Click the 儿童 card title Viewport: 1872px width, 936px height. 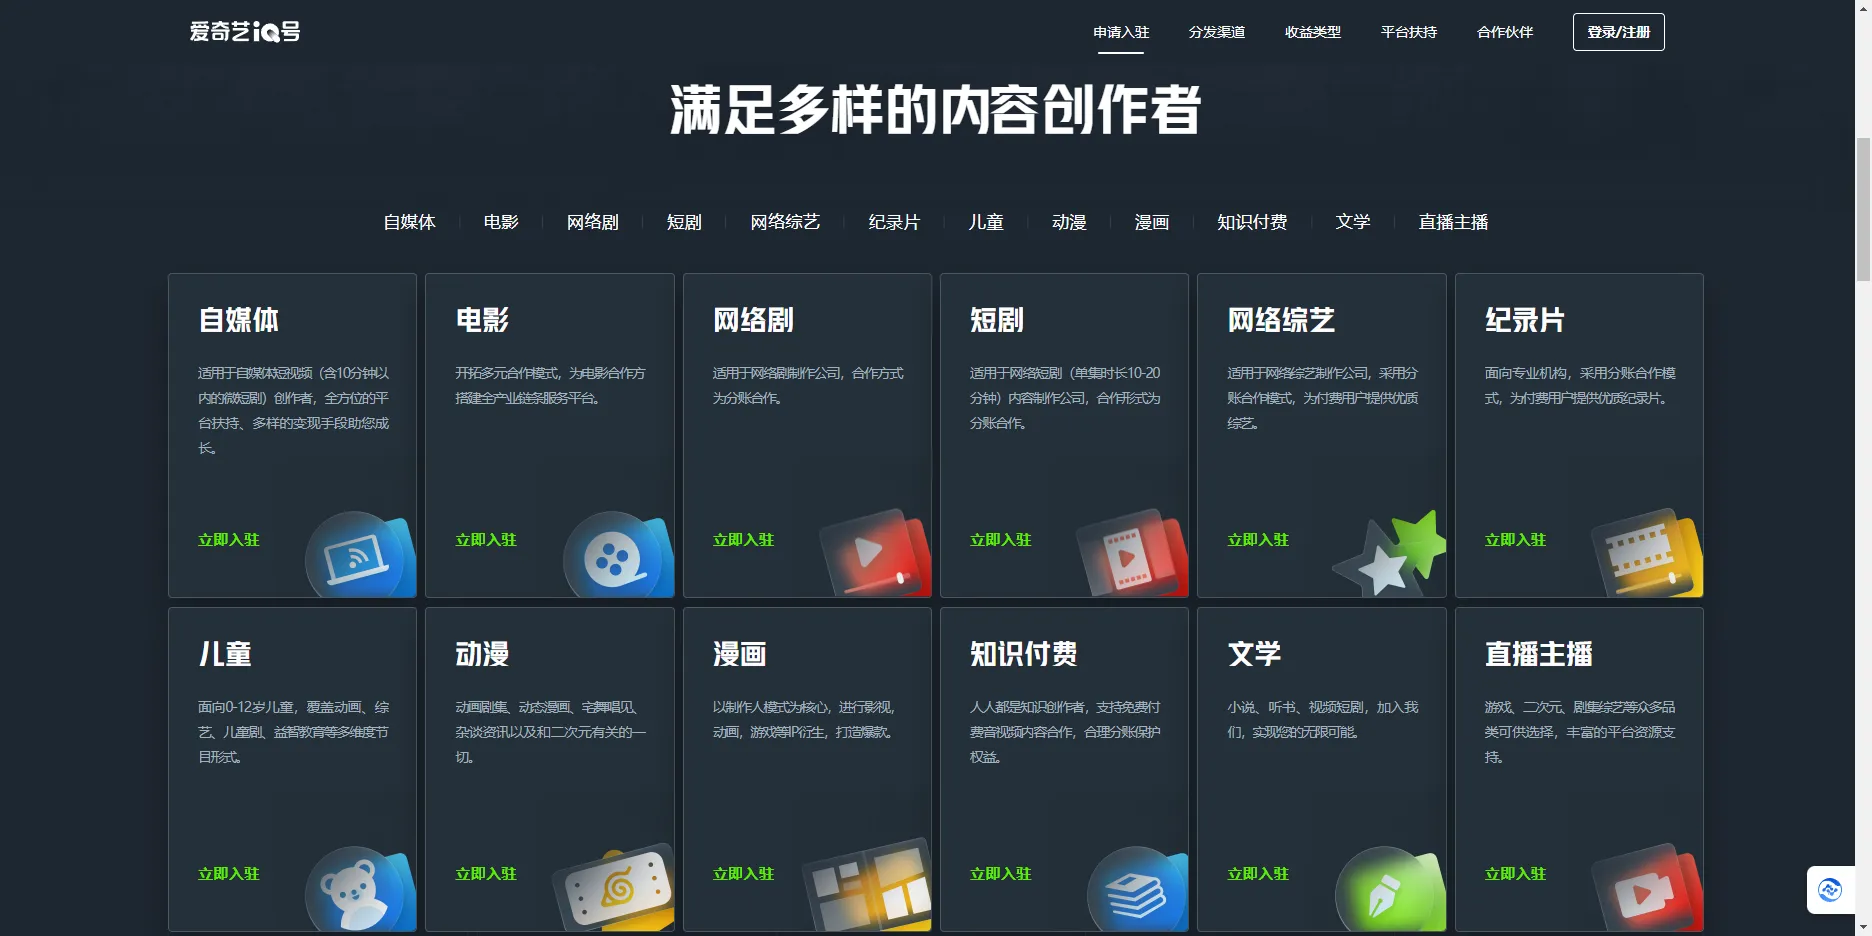coord(225,654)
